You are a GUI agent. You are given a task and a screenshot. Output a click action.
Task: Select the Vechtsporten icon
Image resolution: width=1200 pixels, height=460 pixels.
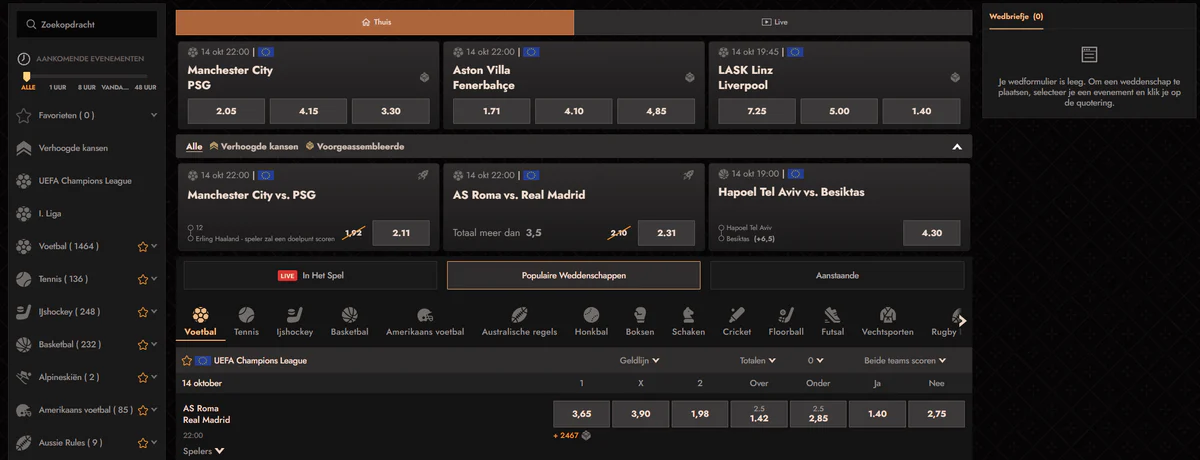click(887, 315)
